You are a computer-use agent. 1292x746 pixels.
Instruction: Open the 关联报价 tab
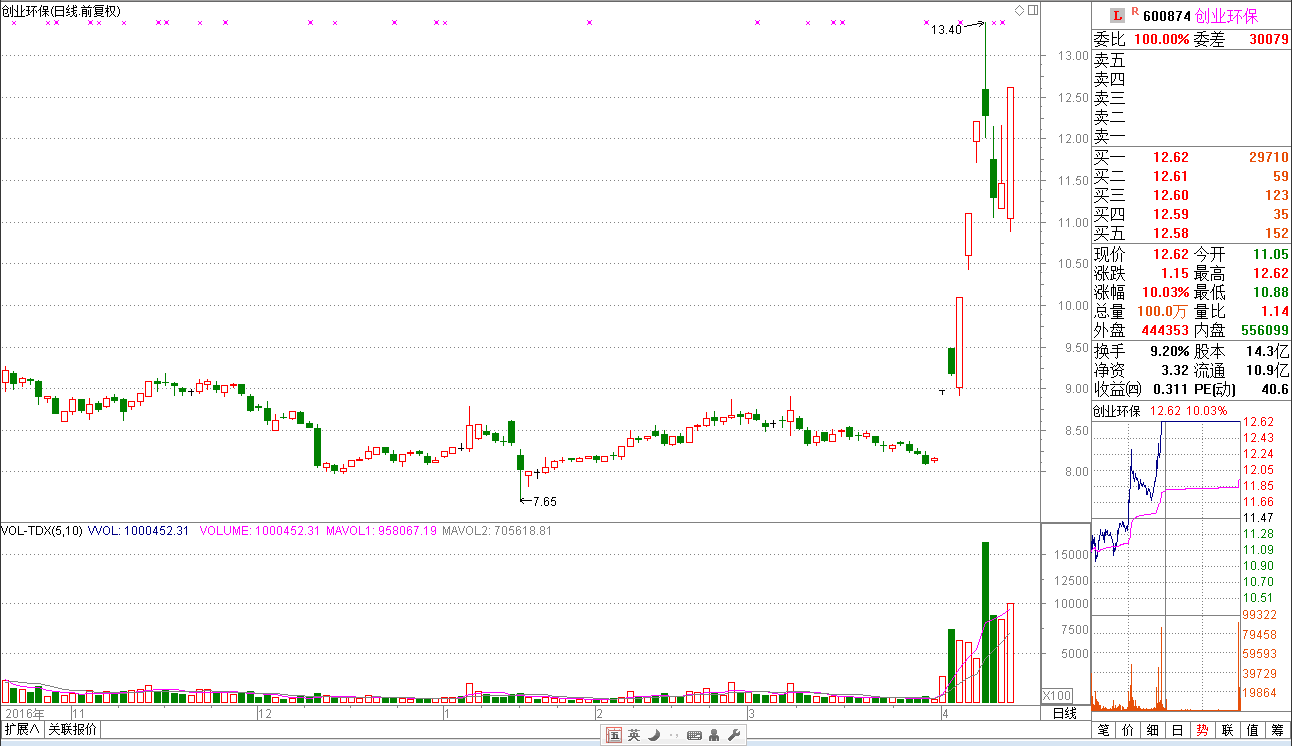pyautogui.click(x=73, y=729)
